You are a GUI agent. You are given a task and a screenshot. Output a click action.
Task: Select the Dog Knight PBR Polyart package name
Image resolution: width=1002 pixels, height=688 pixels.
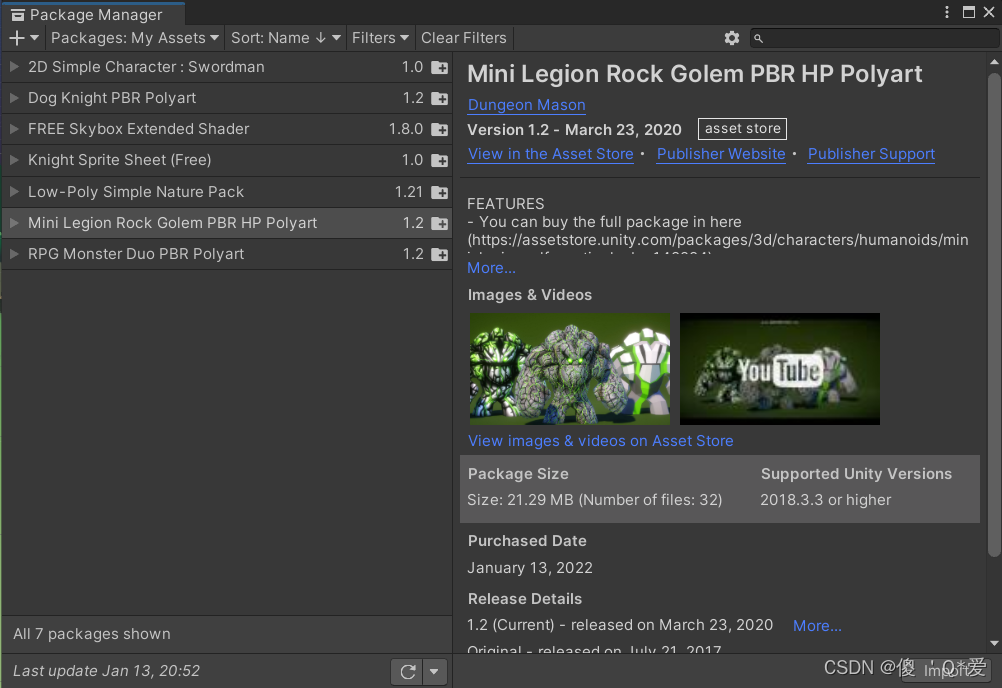pos(112,98)
